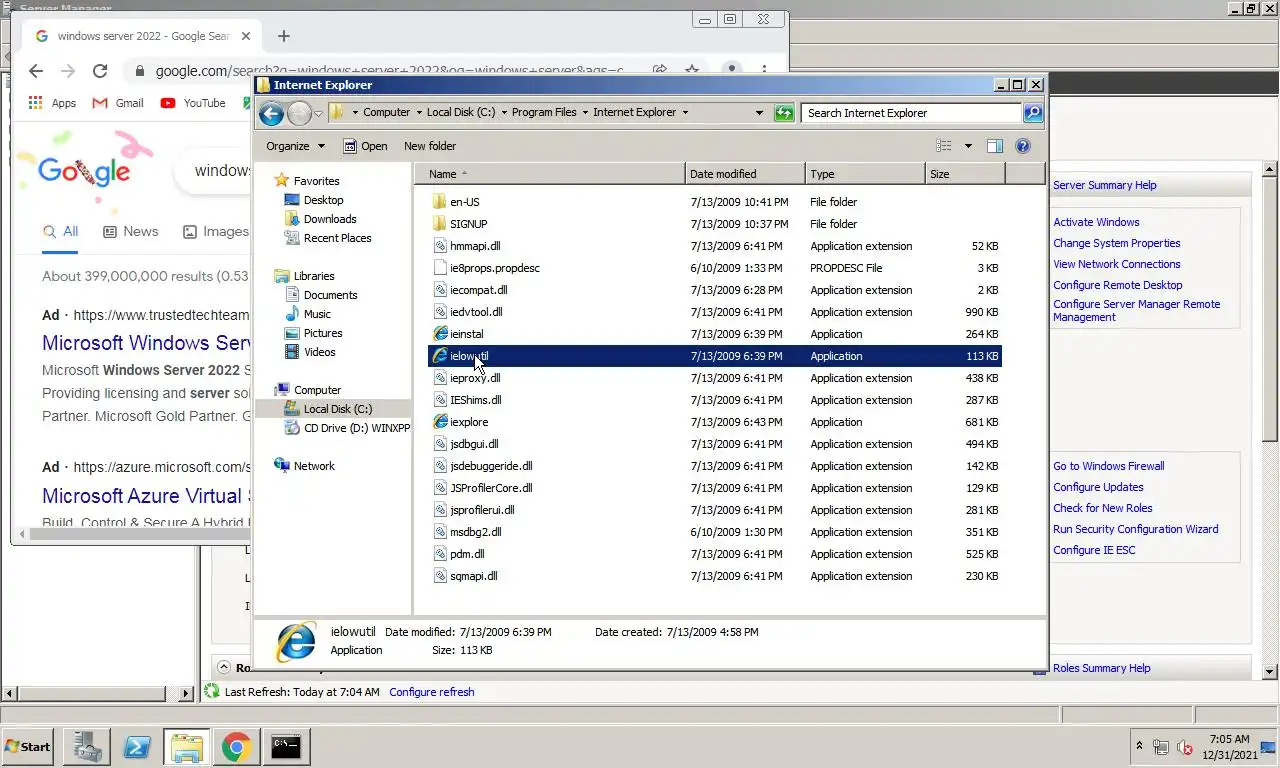Reload the page in Chrome

pos(100,71)
